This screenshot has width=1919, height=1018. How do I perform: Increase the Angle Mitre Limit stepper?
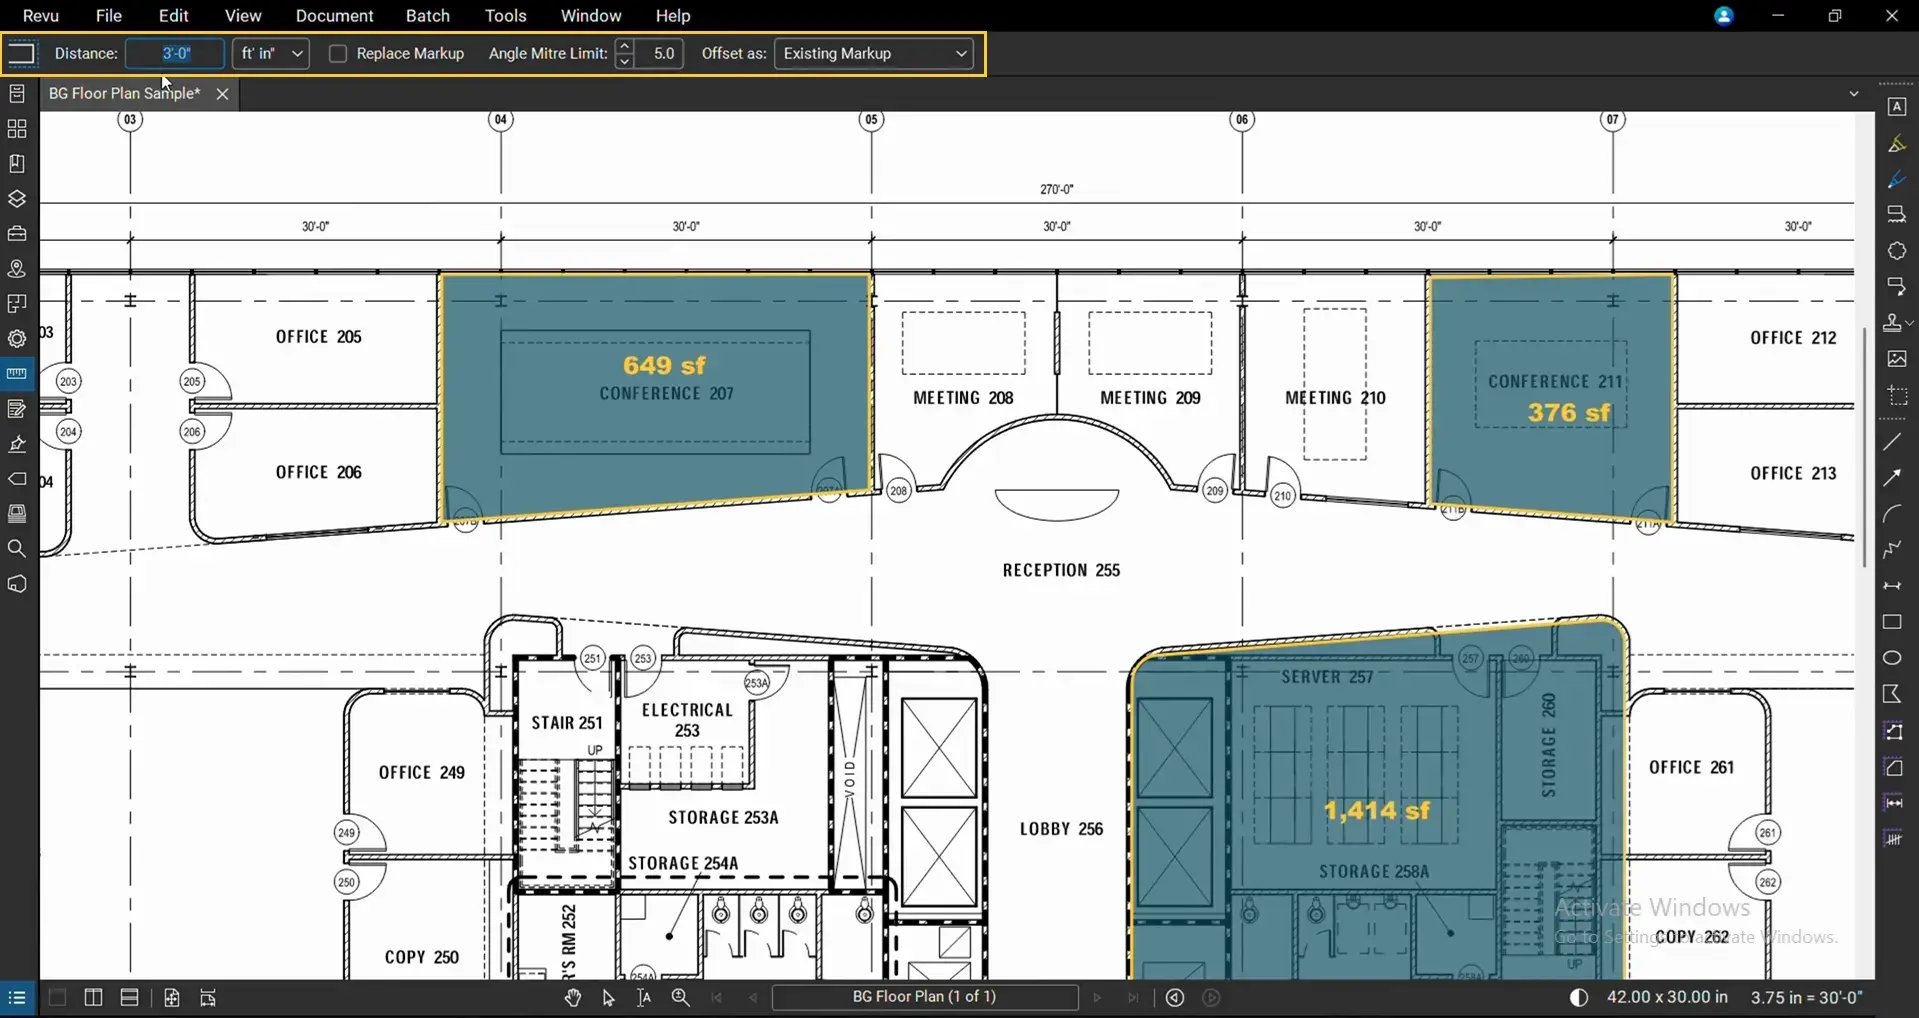coord(625,46)
